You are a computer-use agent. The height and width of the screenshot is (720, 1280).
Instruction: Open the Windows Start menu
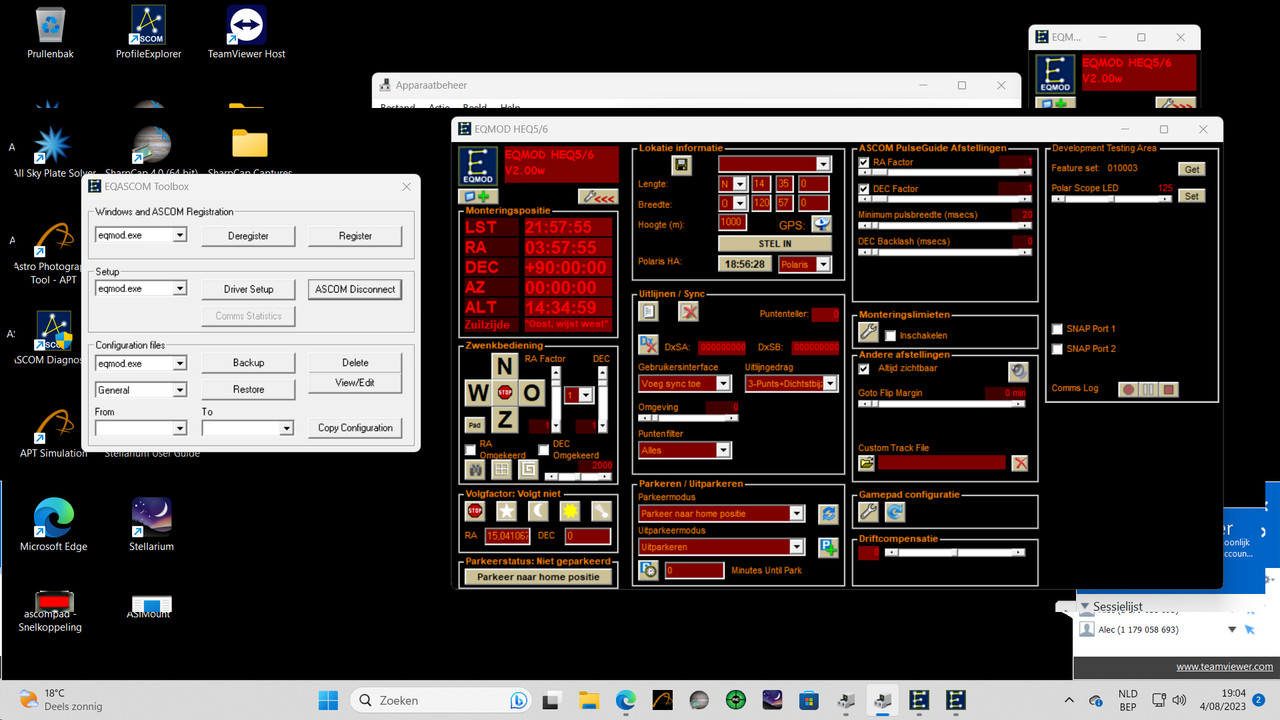pyautogui.click(x=329, y=700)
